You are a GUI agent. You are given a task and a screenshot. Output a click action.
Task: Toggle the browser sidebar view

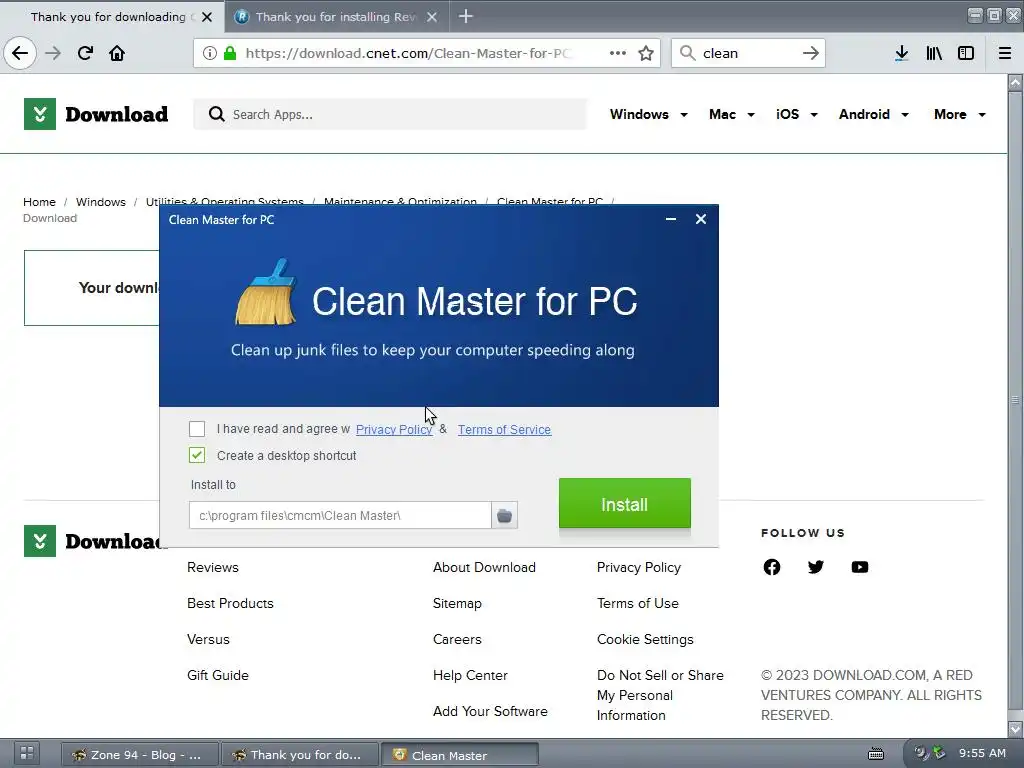point(966,53)
